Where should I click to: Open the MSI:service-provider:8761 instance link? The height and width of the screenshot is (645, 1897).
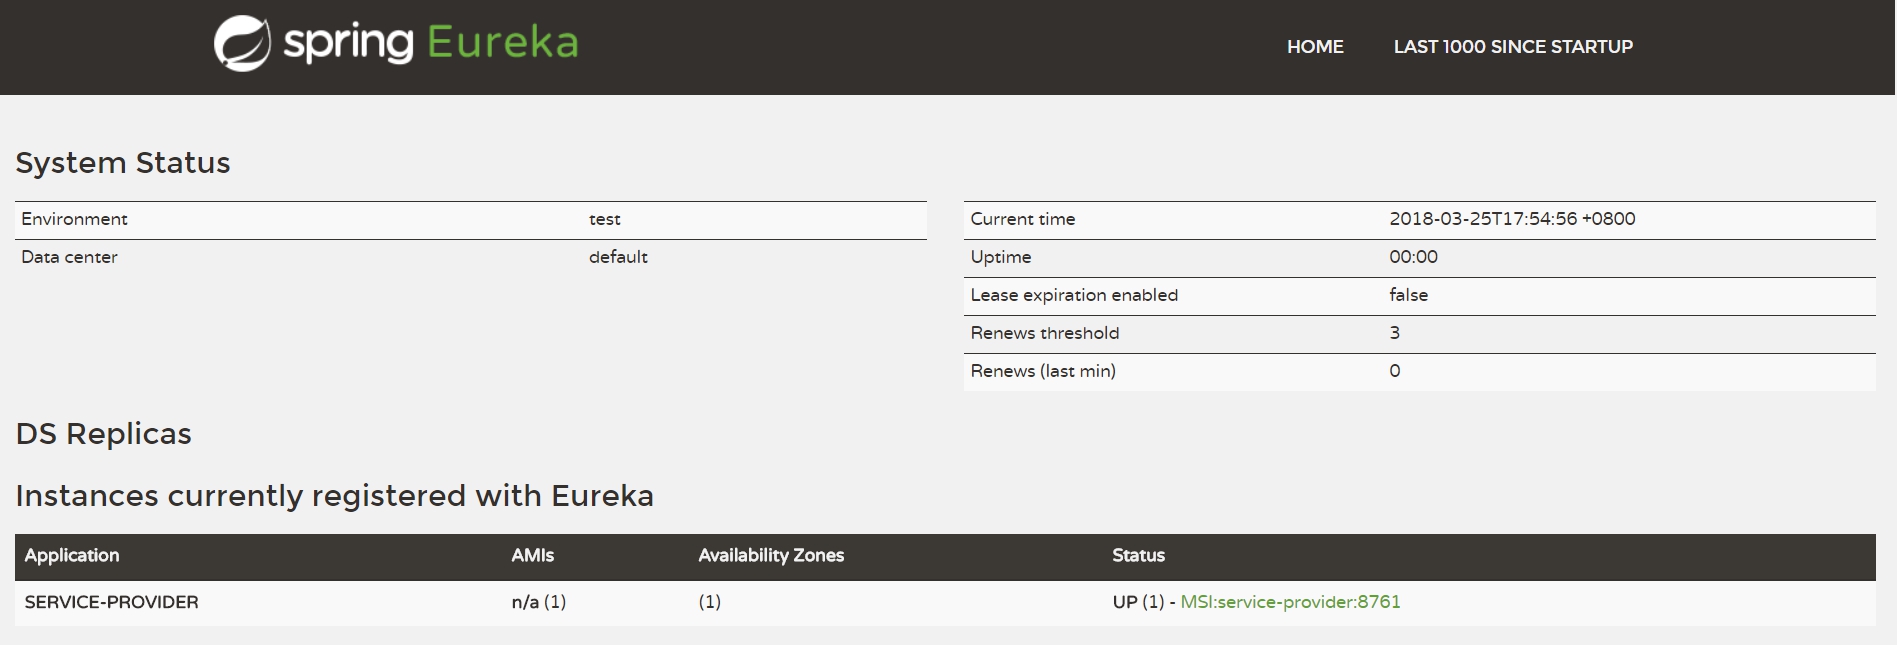point(1290,602)
